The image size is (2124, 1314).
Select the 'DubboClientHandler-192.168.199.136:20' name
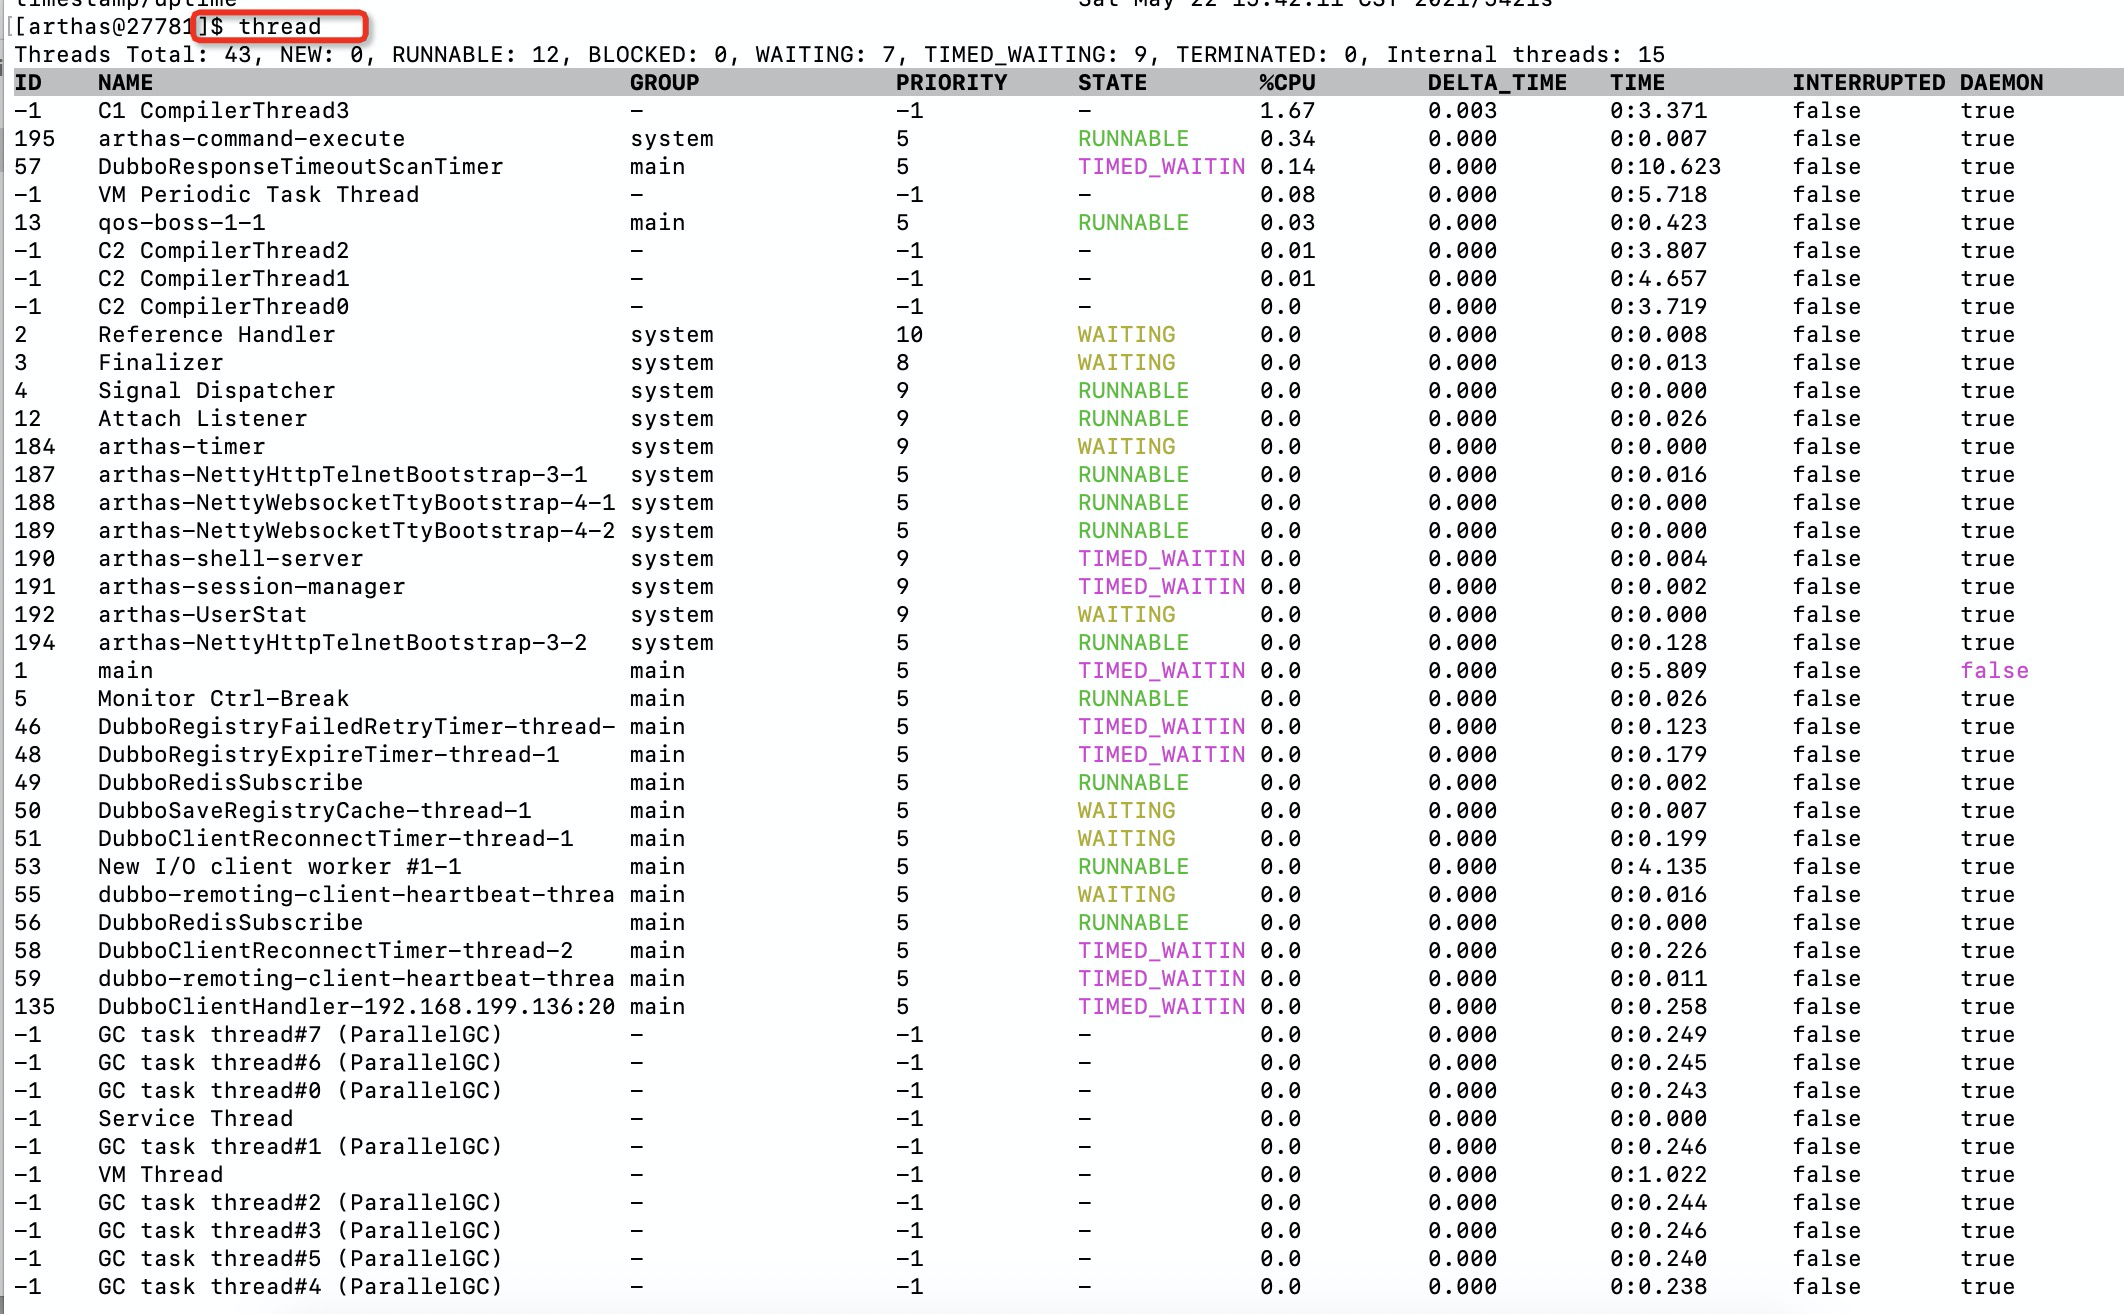pyautogui.click(x=356, y=1006)
